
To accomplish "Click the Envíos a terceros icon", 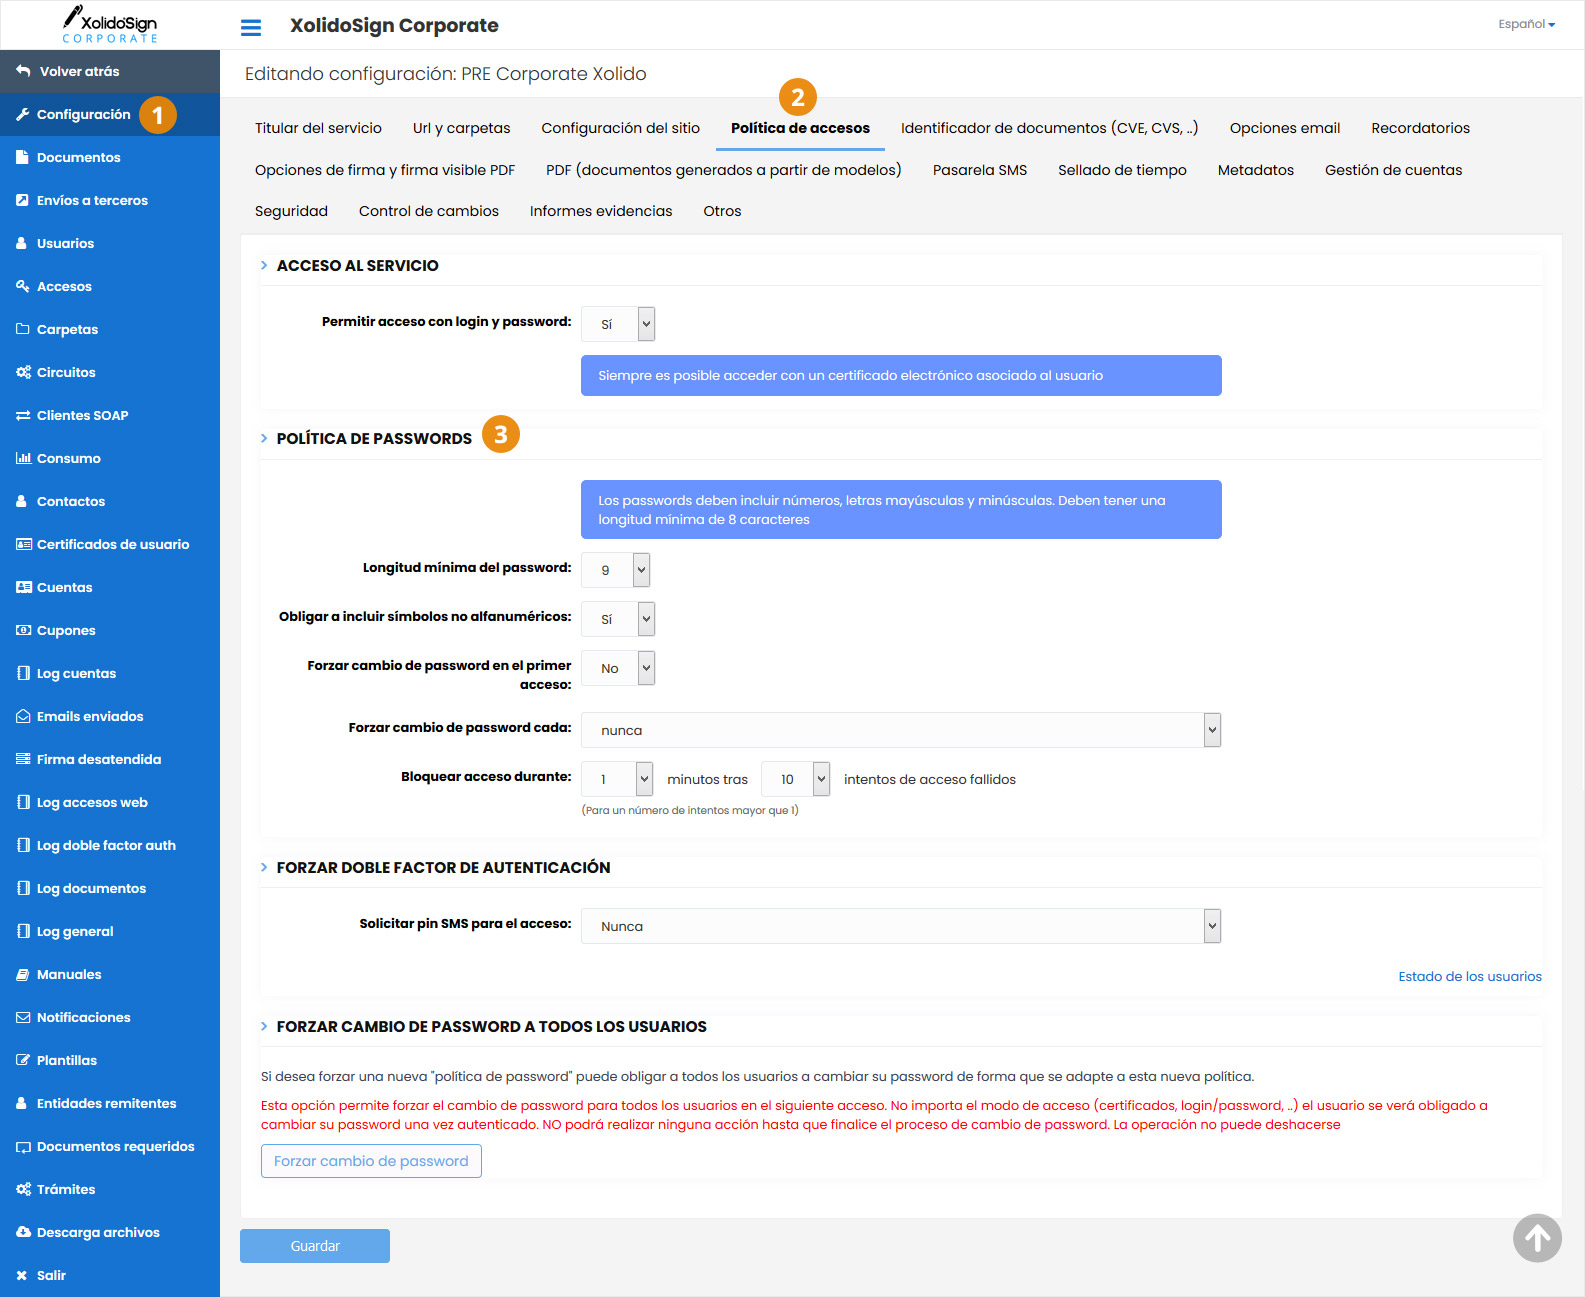I will pos(23,200).
